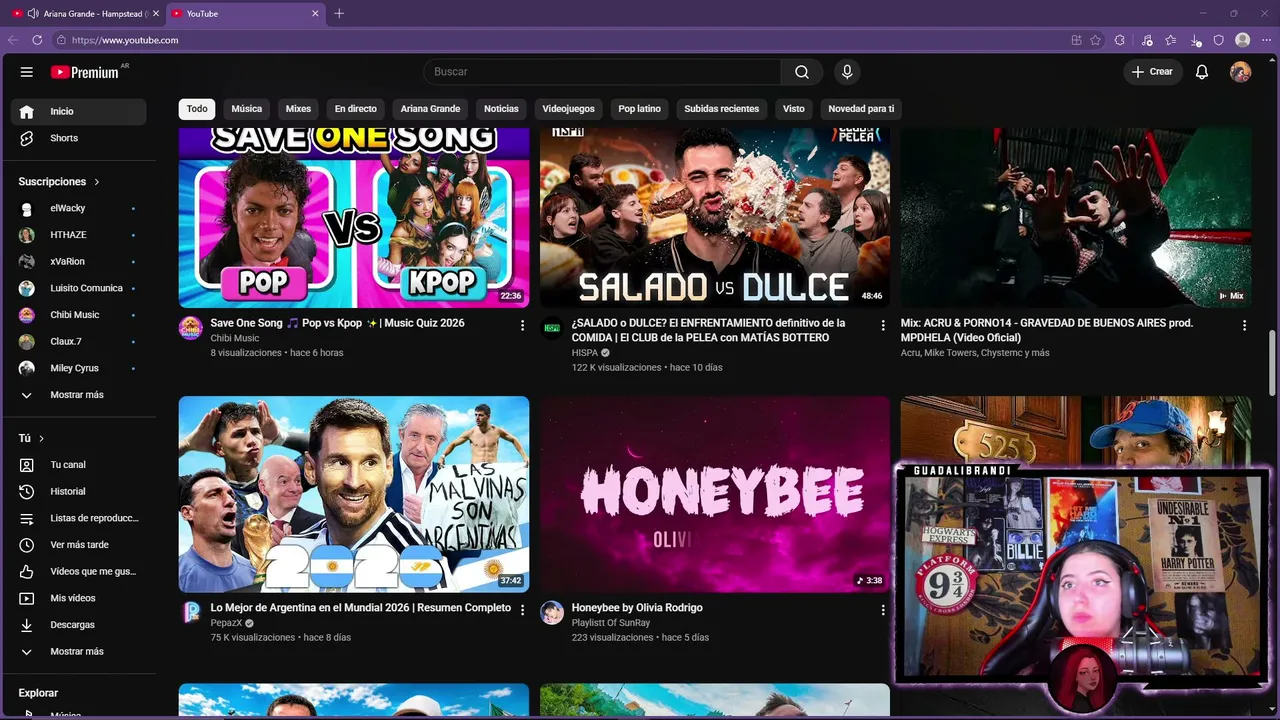The width and height of the screenshot is (1280, 720).
Task: Add this page to favorites star
Action: point(1096,40)
